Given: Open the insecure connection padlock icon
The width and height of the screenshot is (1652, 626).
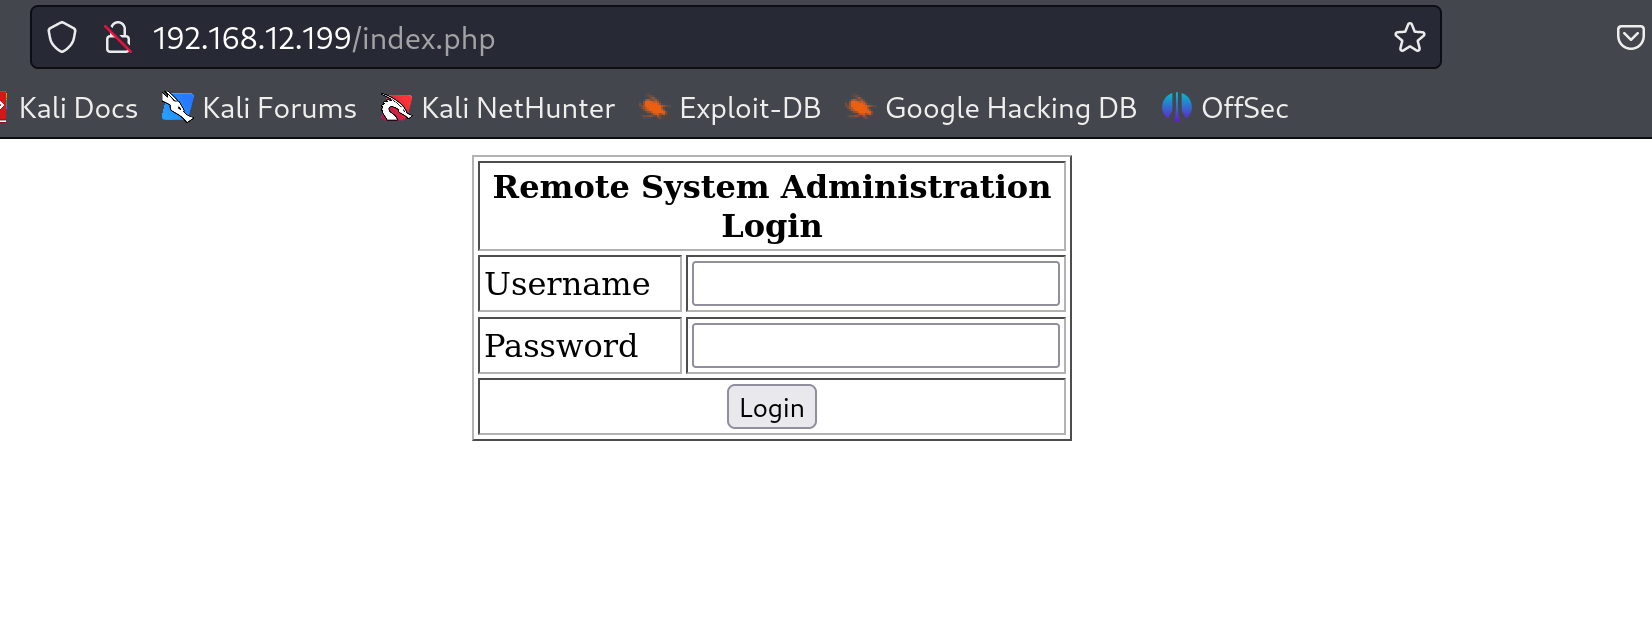Looking at the screenshot, I should click(x=118, y=38).
